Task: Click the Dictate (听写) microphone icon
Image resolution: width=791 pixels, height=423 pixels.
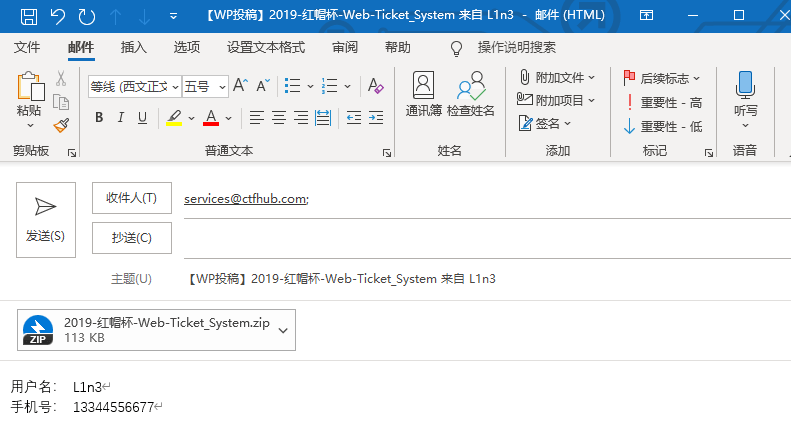Action: pyautogui.click(x=745, y=95)
